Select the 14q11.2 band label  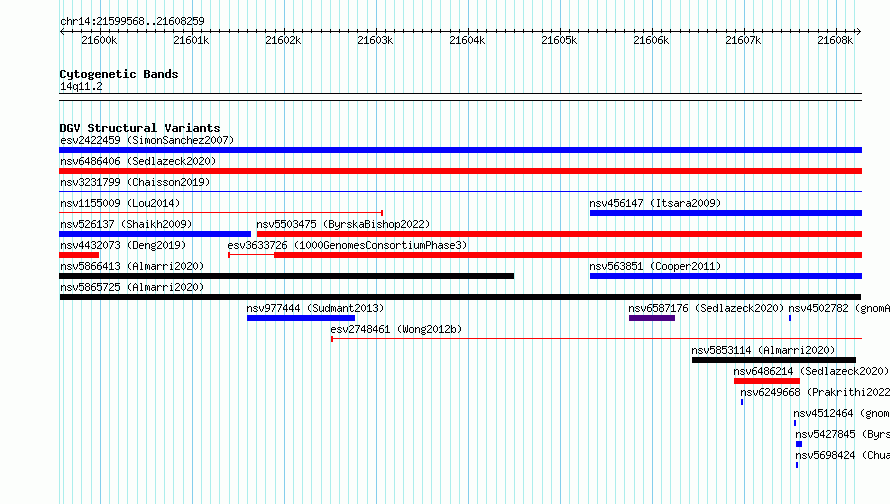click(x=81, y=86)
